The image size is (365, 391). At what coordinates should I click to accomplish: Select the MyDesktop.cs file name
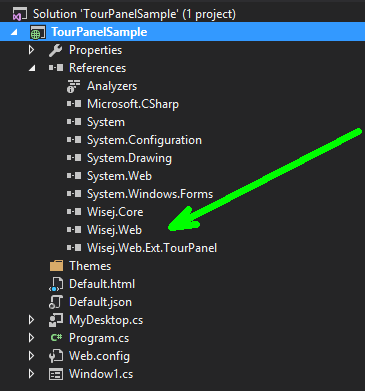pyautogui.click(x=106, y=320)
